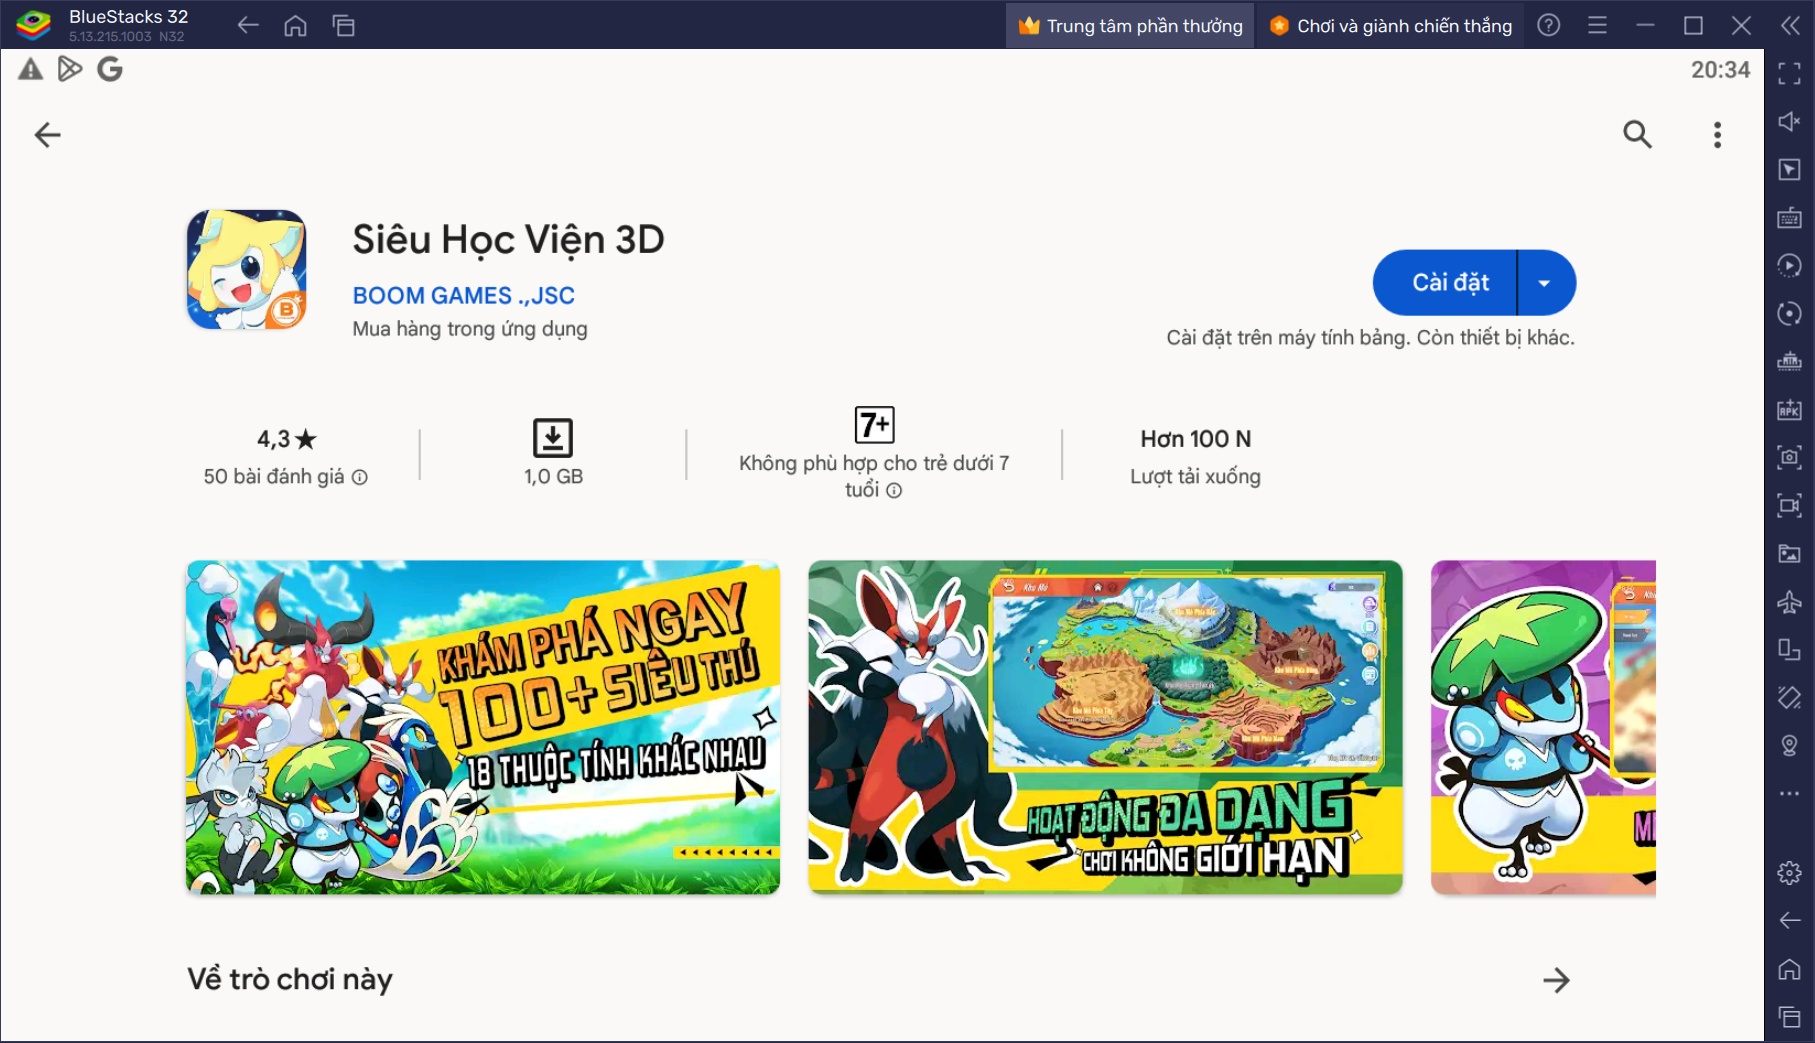The image size is (1815, 1043).
Task: Click the BlueStacks title bar back arrow
Action: [x=248, y=25]
